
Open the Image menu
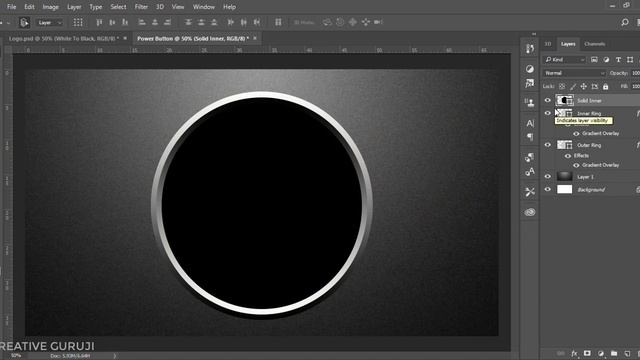click(51, 7)
